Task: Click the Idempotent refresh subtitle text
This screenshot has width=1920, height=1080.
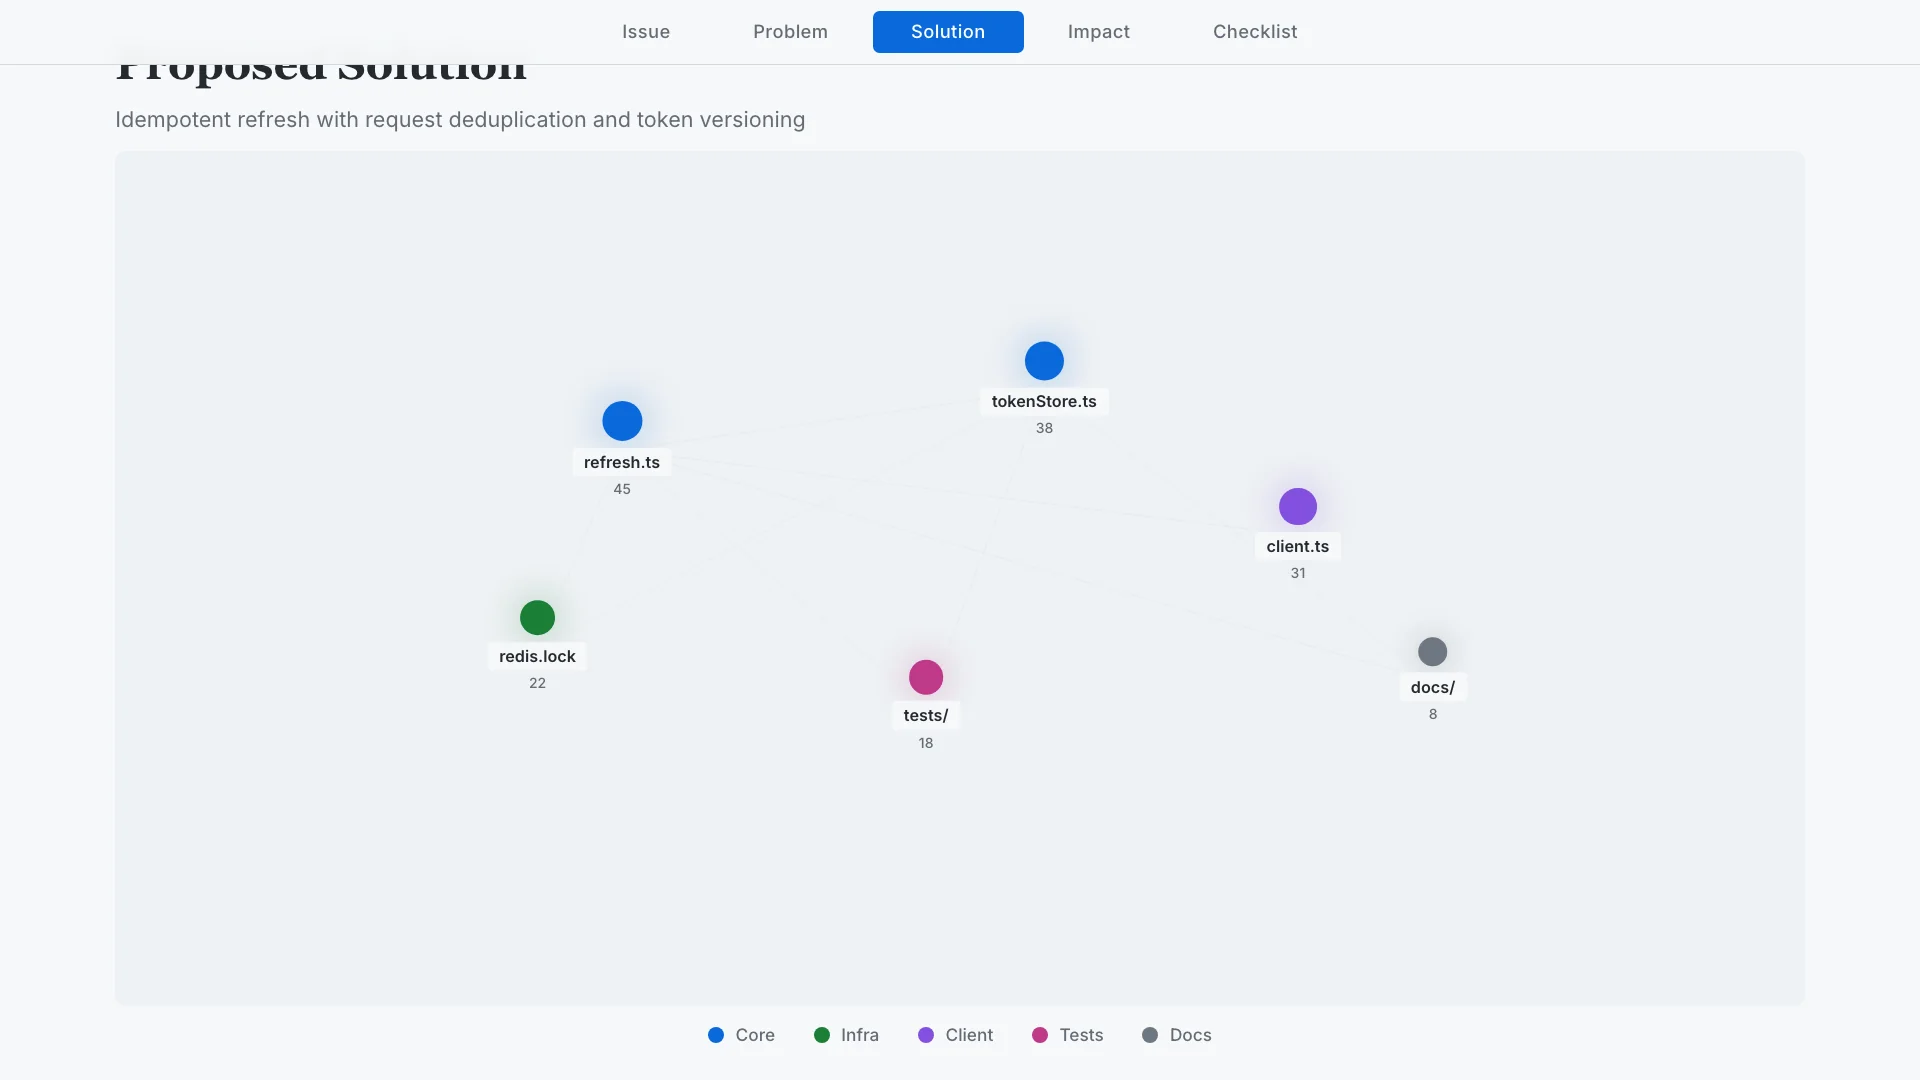Action: (x=460, y=120)
